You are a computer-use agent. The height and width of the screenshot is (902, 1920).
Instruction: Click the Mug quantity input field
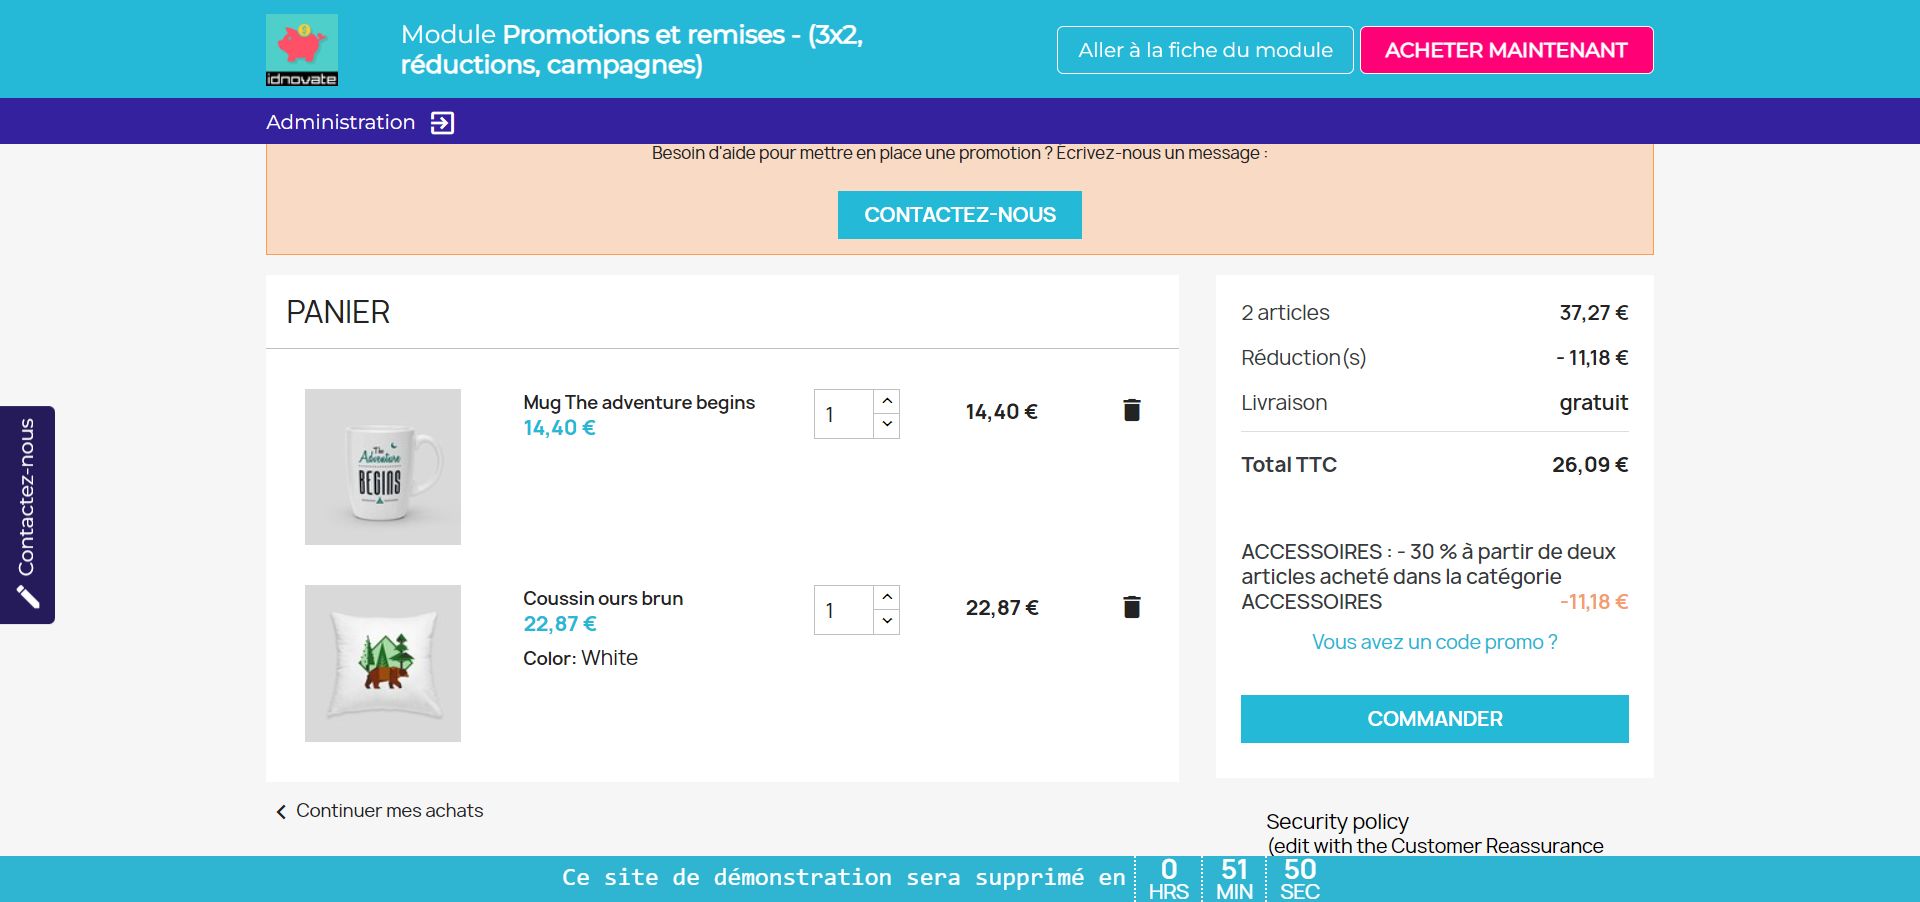[843, 414]
